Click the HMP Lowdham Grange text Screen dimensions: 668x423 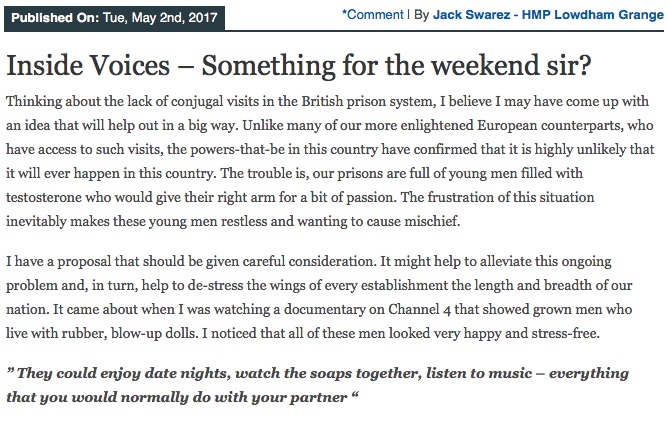click(x=593, y=15)
